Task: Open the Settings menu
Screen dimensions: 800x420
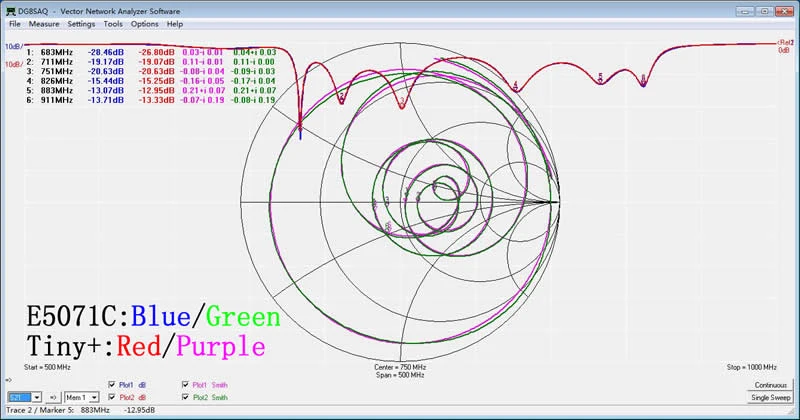Action: 81,24
